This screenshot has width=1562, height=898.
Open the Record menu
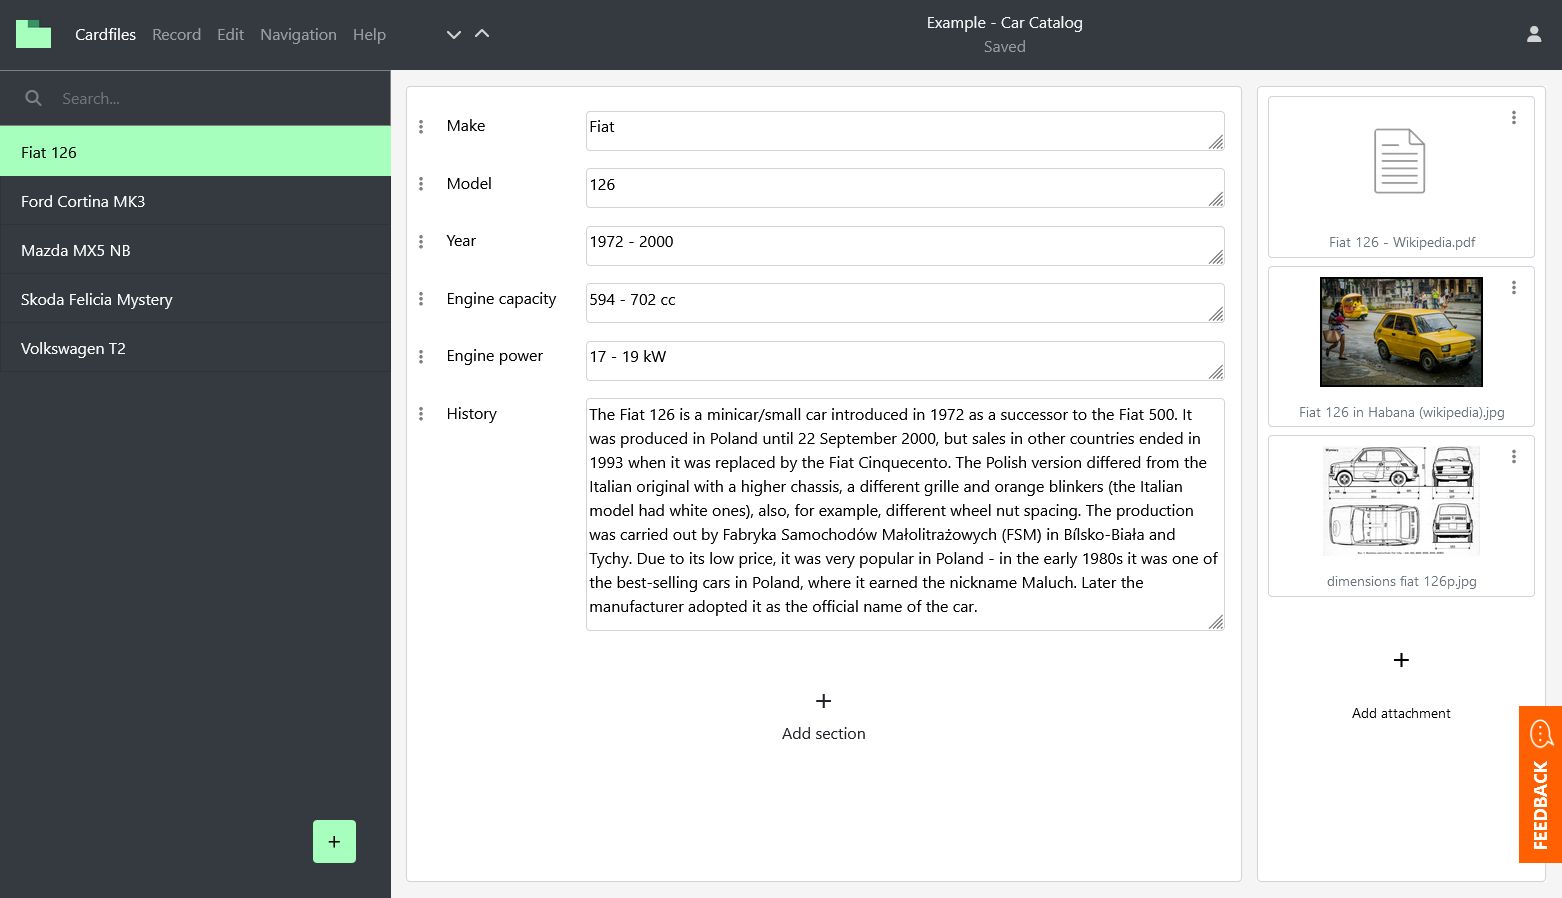(x=176, y=34)
